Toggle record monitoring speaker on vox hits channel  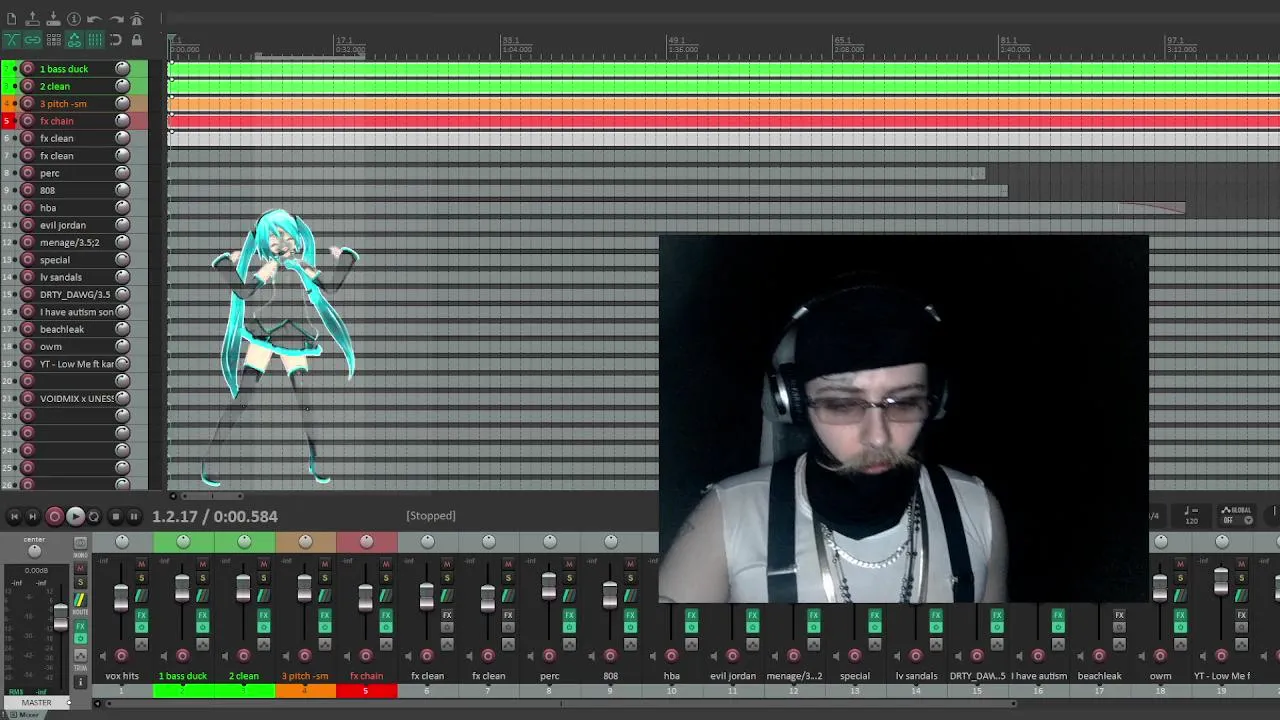click(103, 656)
